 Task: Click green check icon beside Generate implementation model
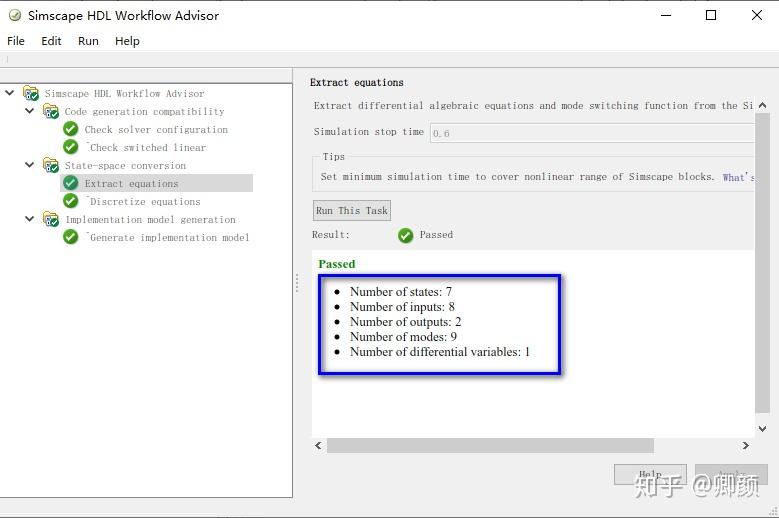71,237
